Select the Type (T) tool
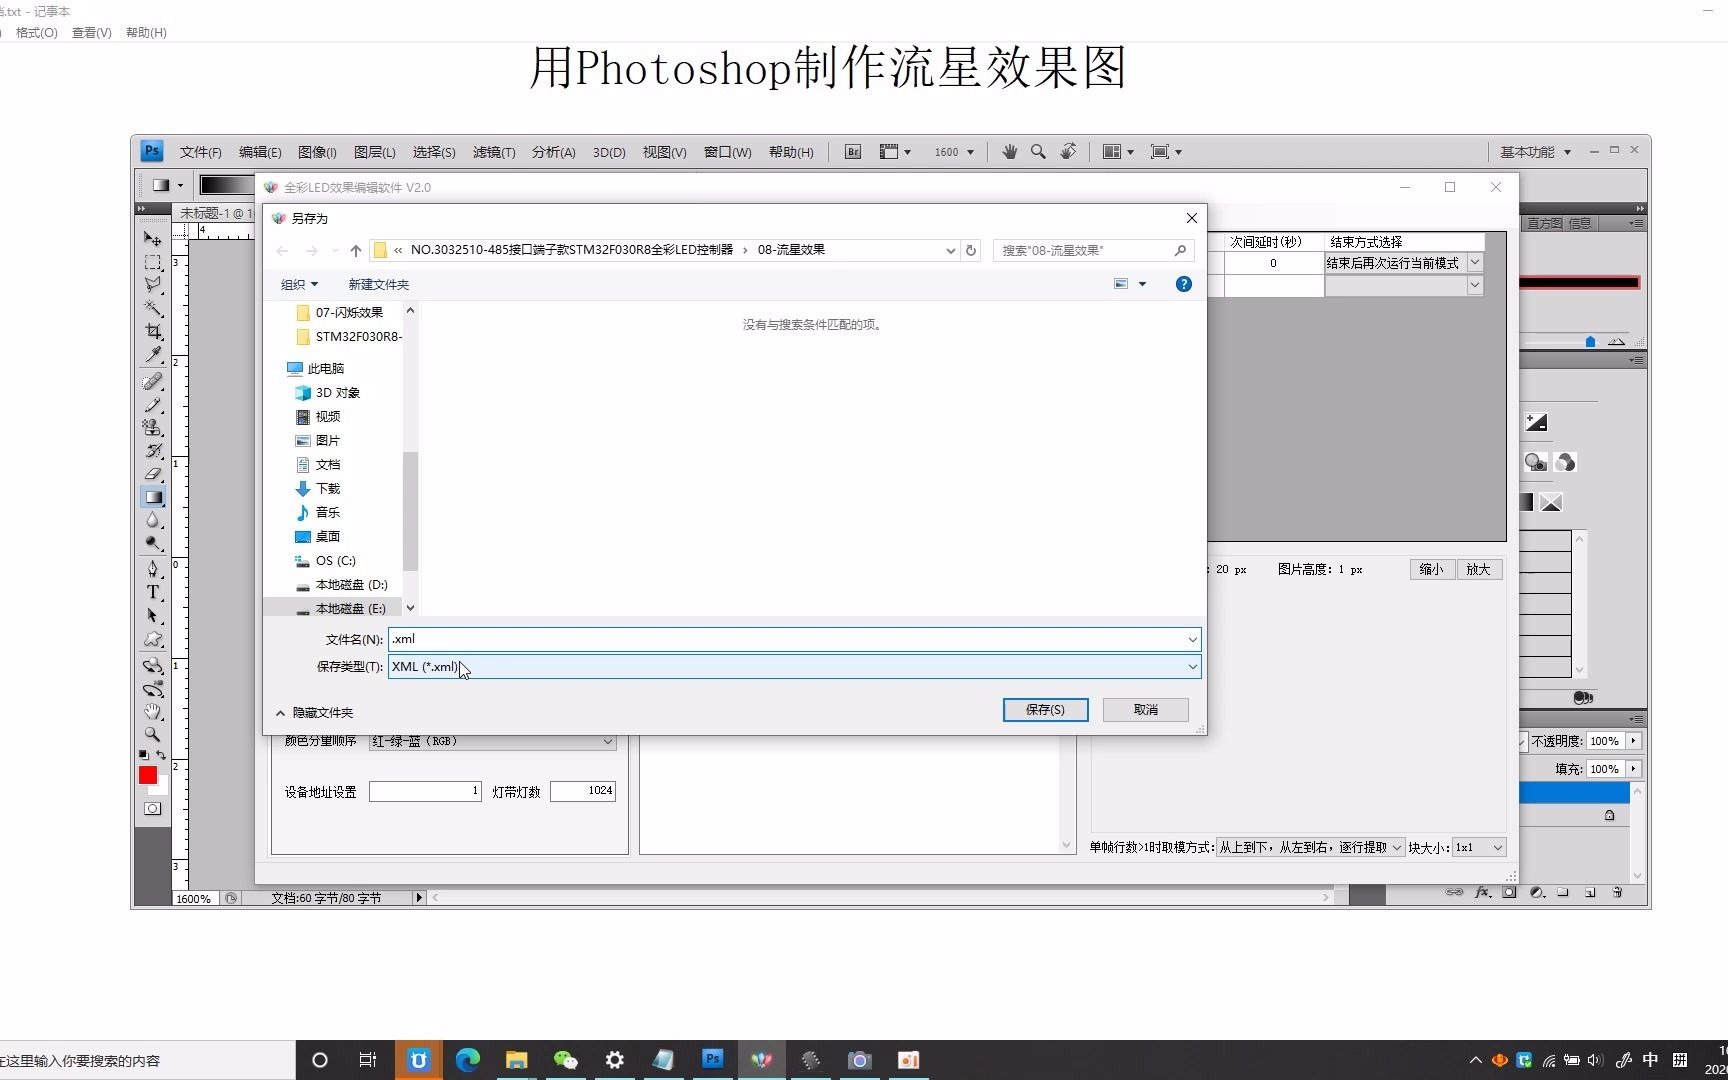The image size is (1728, 1080). click(x=152, y=592)
